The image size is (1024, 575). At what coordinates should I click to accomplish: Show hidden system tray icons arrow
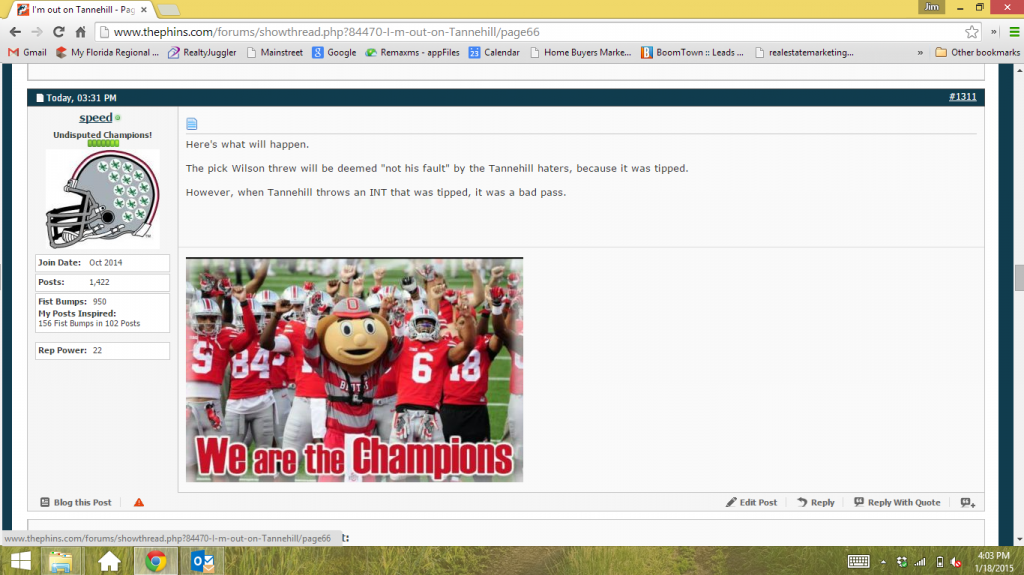tap(883, 562)
